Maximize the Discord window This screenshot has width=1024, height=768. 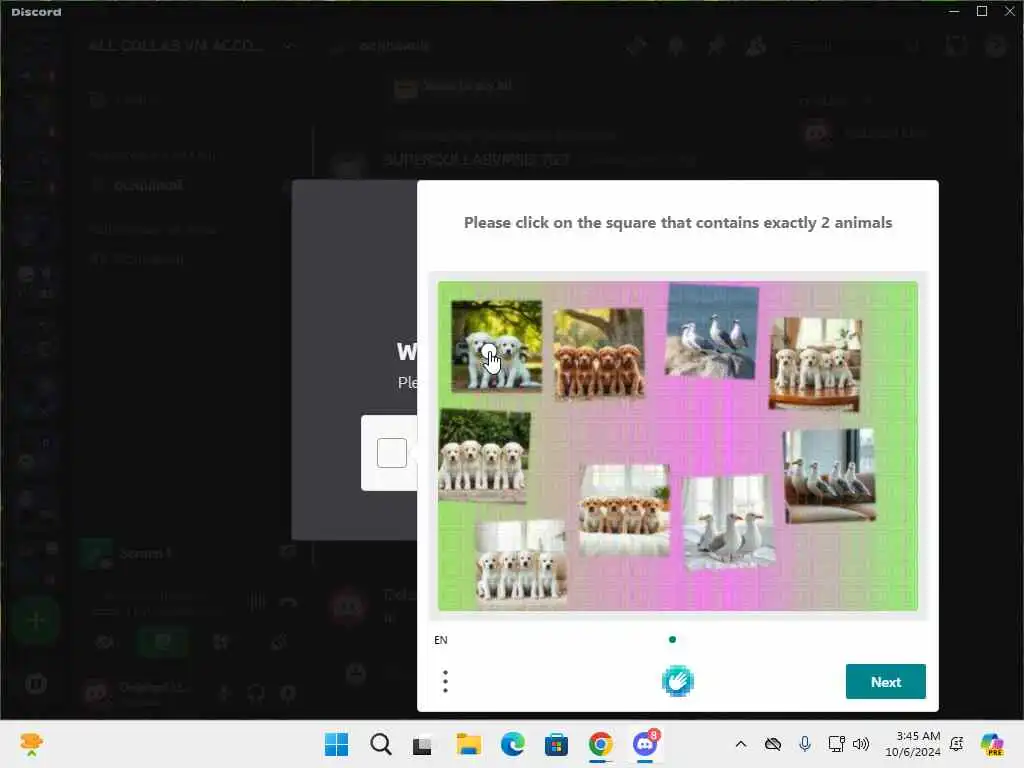pos(982,11)
